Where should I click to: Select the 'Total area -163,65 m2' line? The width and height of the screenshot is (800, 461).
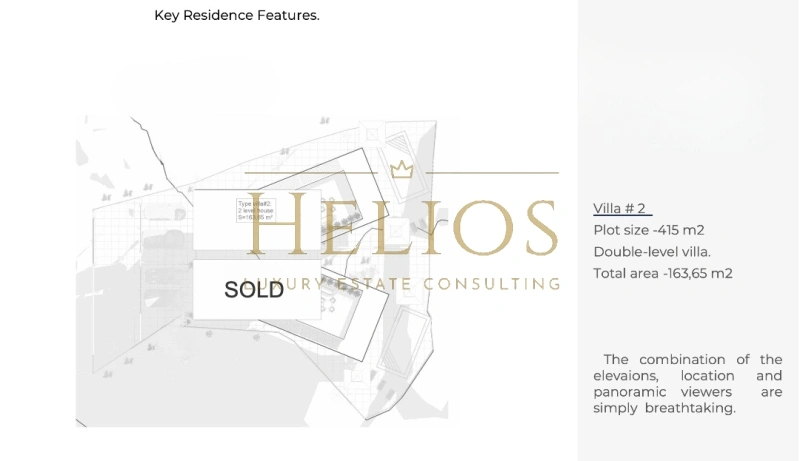663,273
